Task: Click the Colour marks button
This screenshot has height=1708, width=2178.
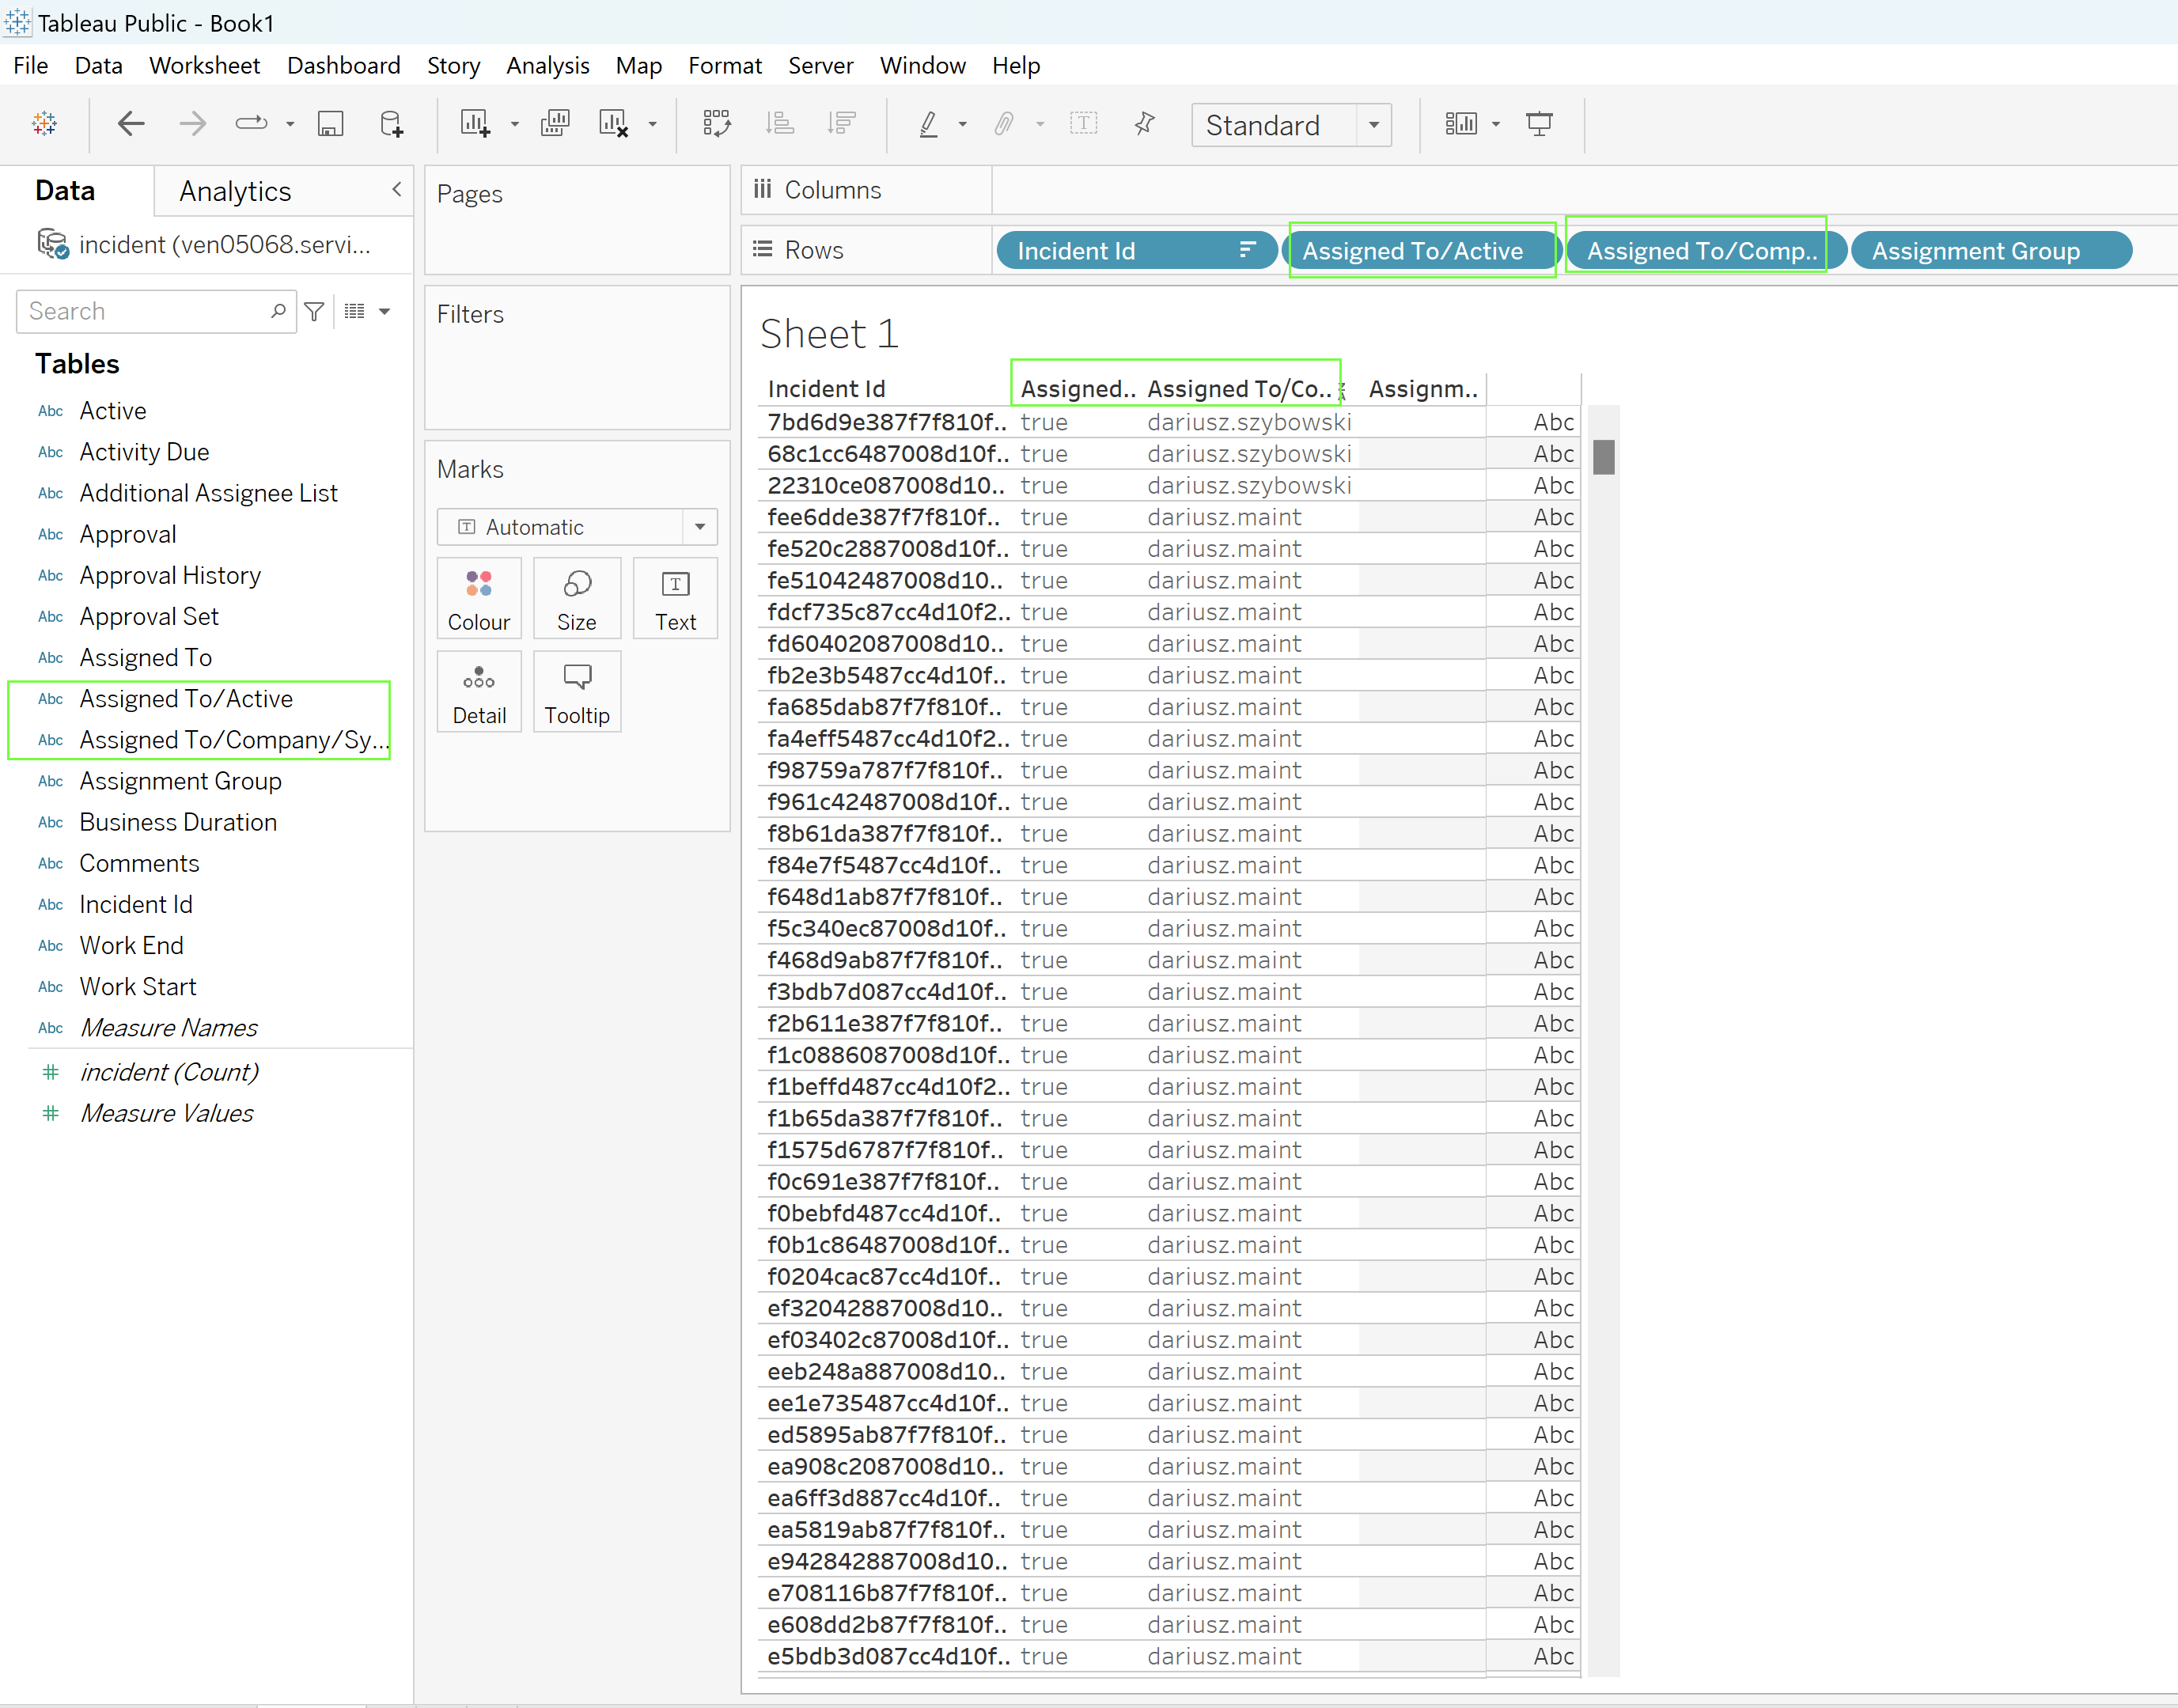Action: pos(479,599)
